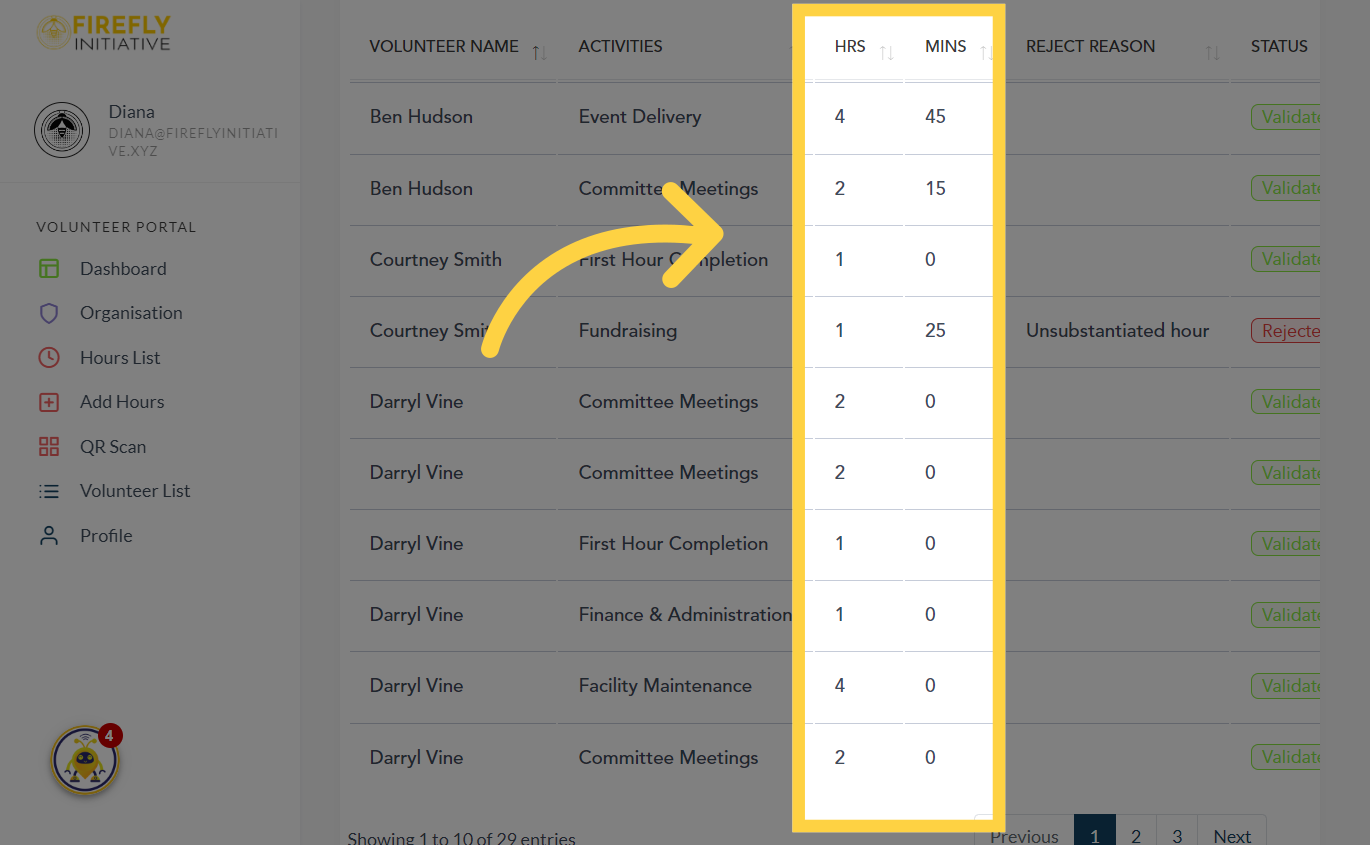Click the Next pagination button
The height and width of the screenshot is (845, 1370).
pyautogui.click(x=1232, y=835)
